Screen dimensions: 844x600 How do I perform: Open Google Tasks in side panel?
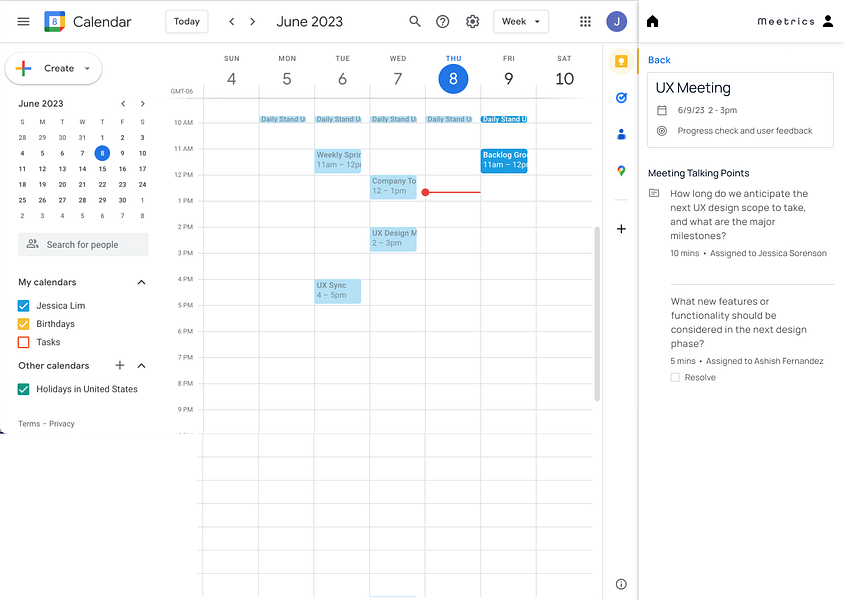621,98
